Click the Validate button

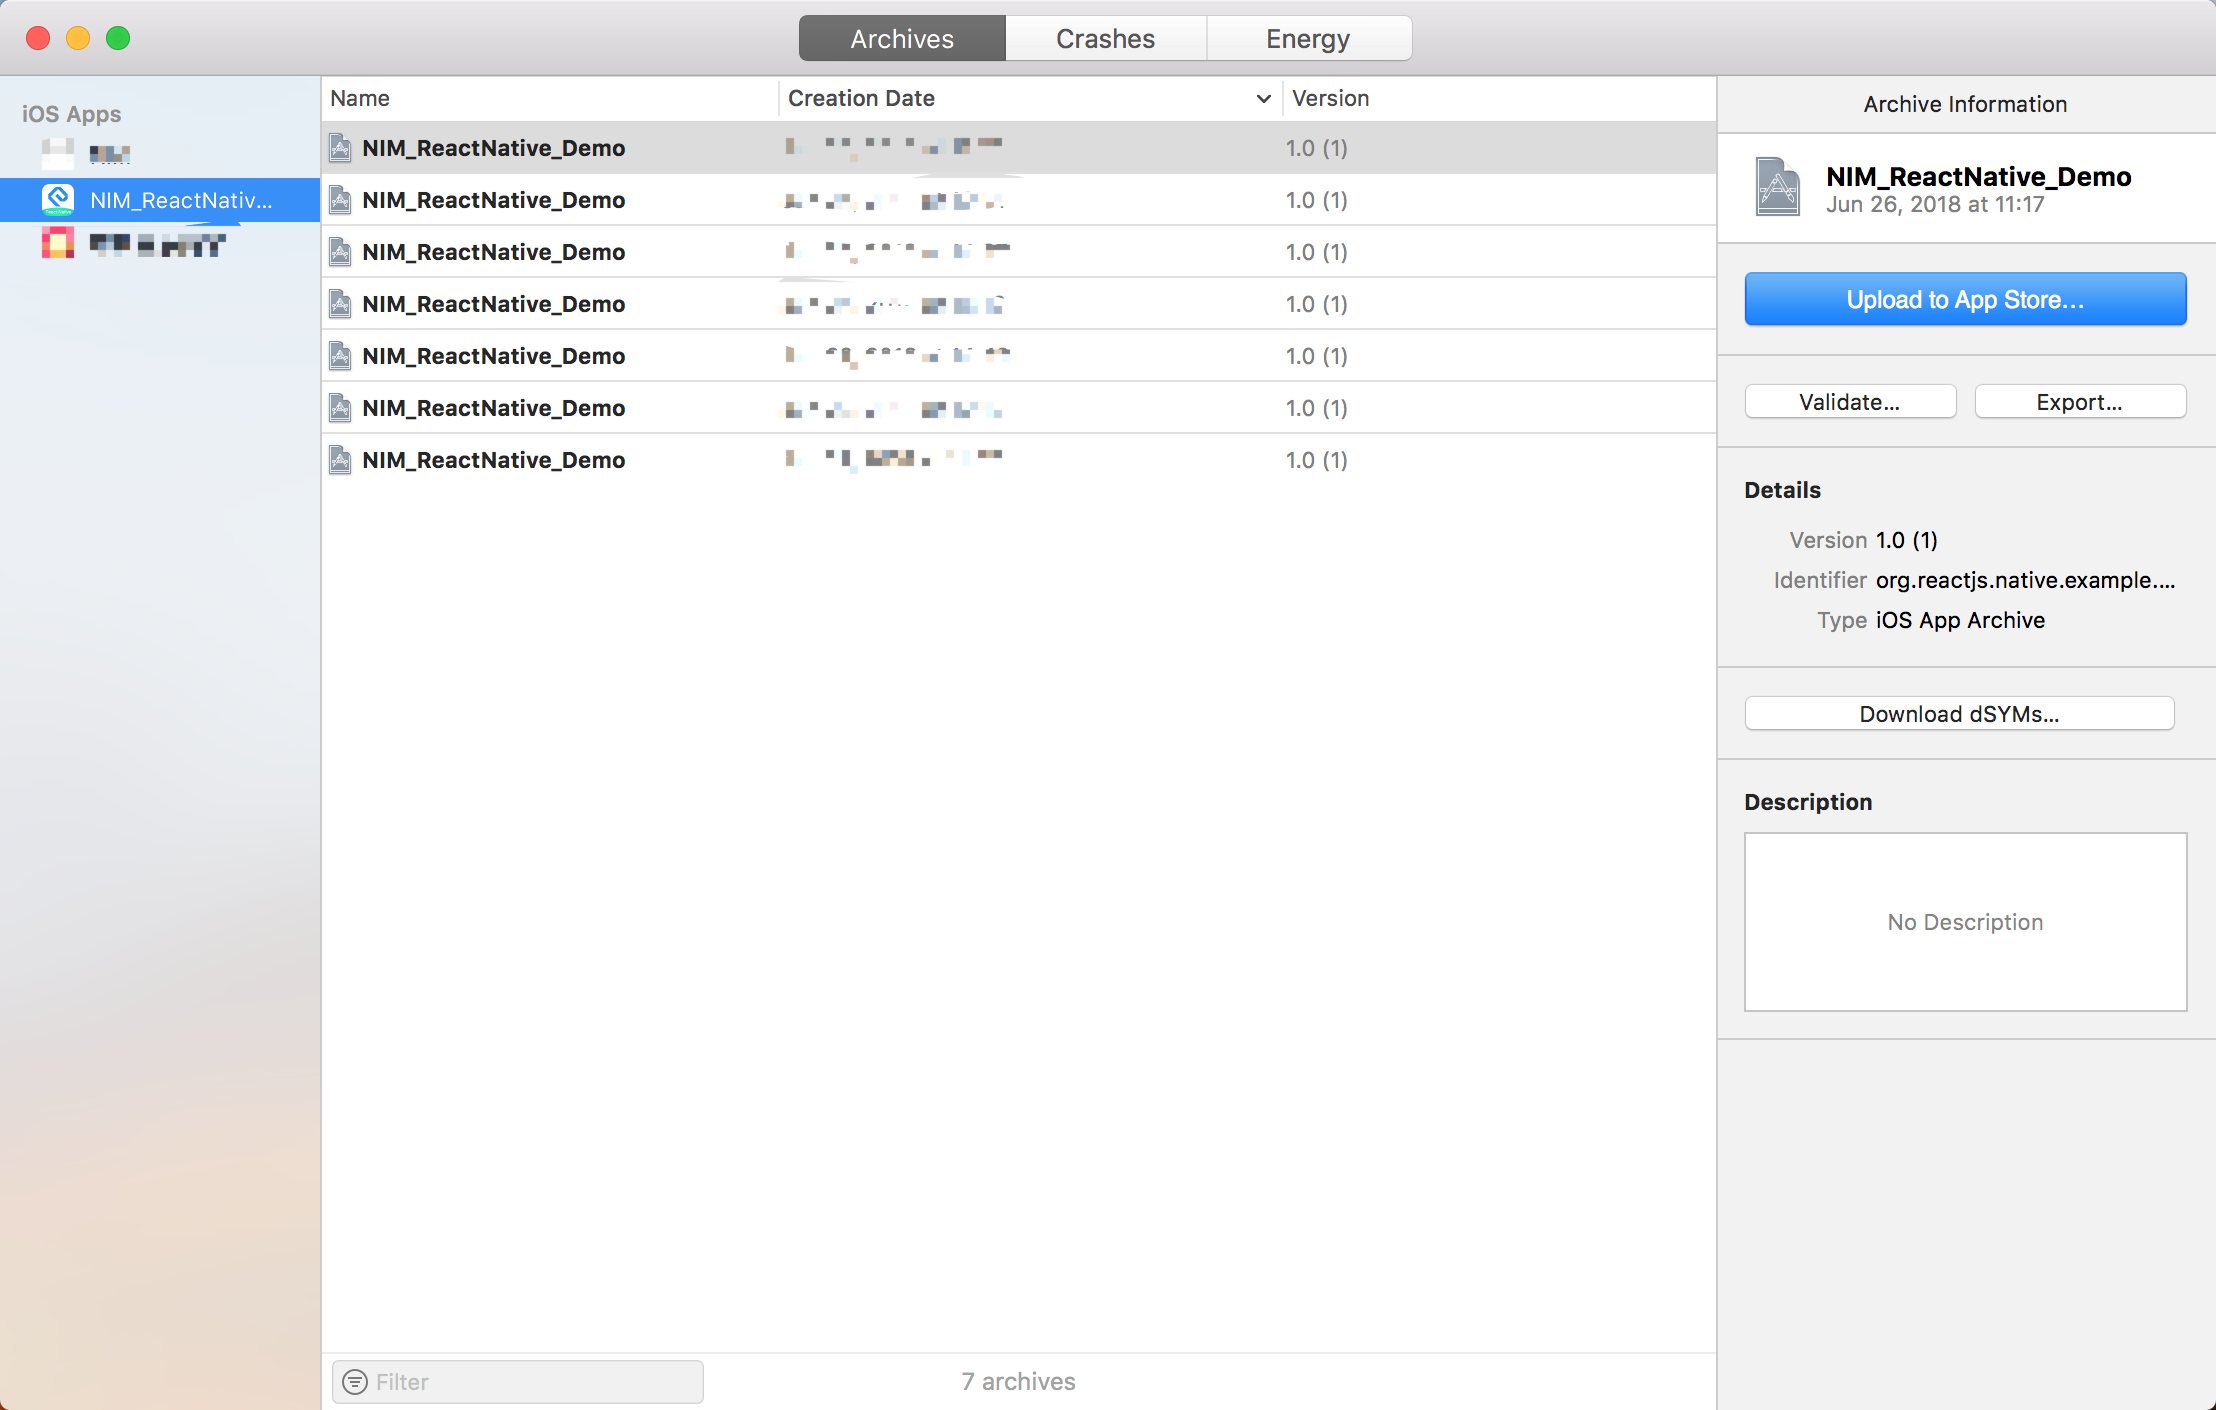click(1850, 402)
